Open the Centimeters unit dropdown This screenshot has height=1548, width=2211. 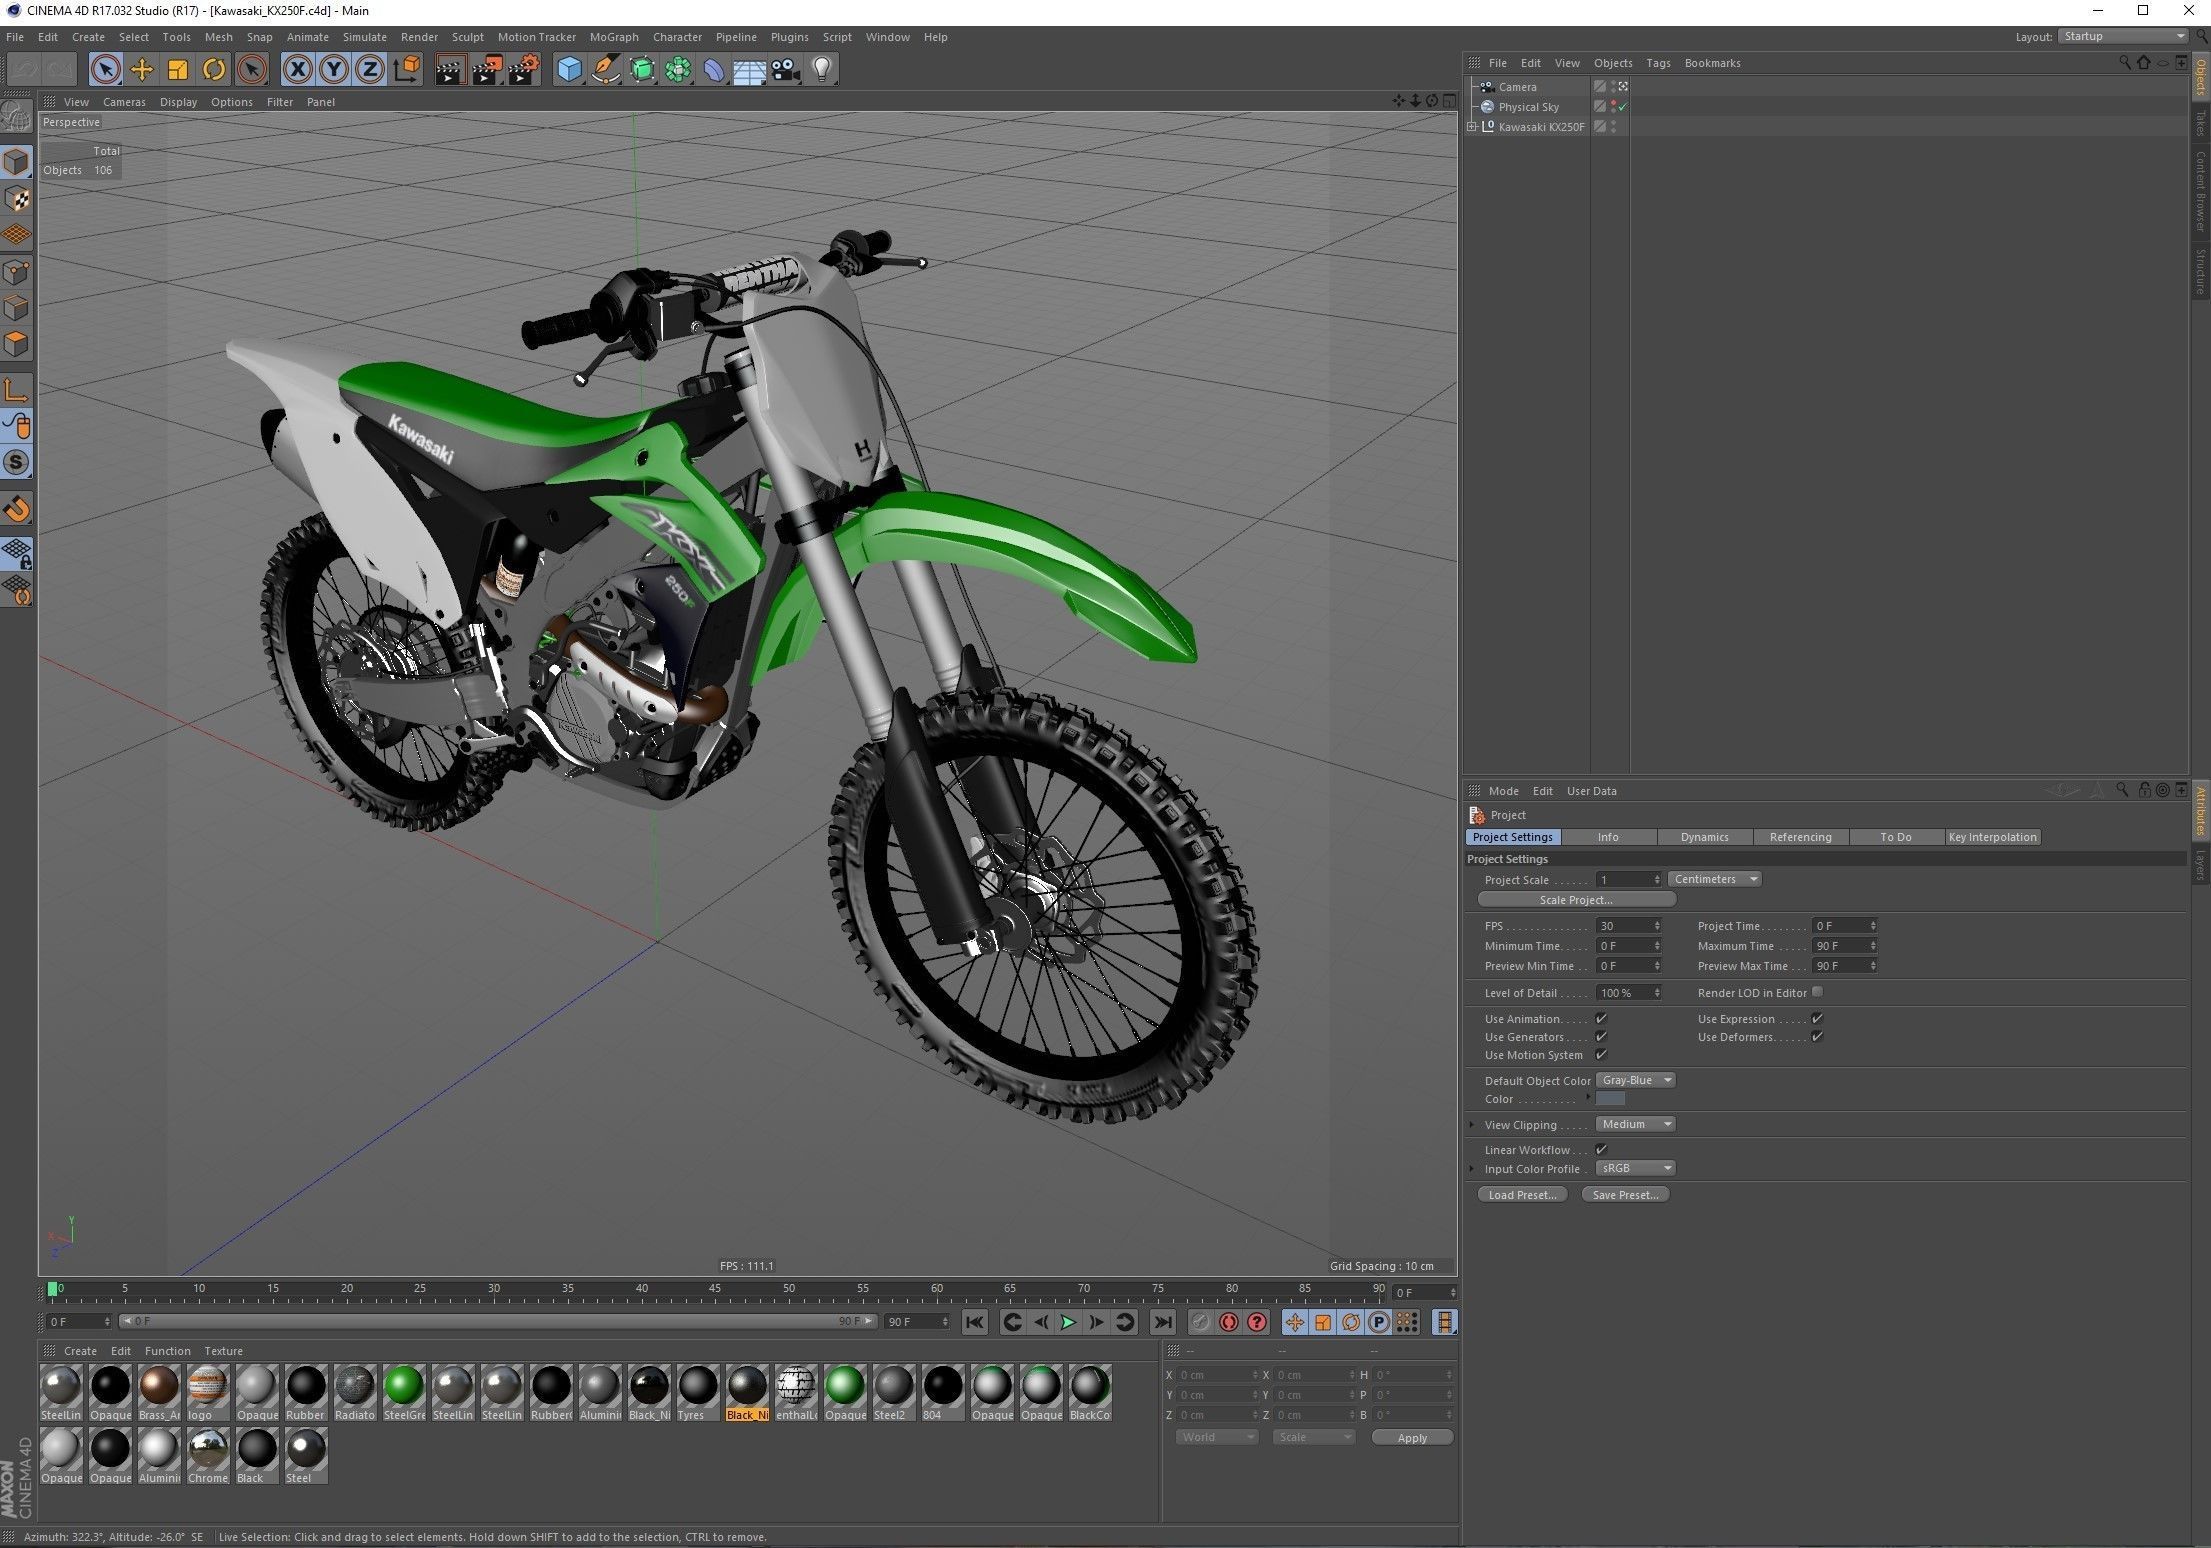(x=1714, y=879)
